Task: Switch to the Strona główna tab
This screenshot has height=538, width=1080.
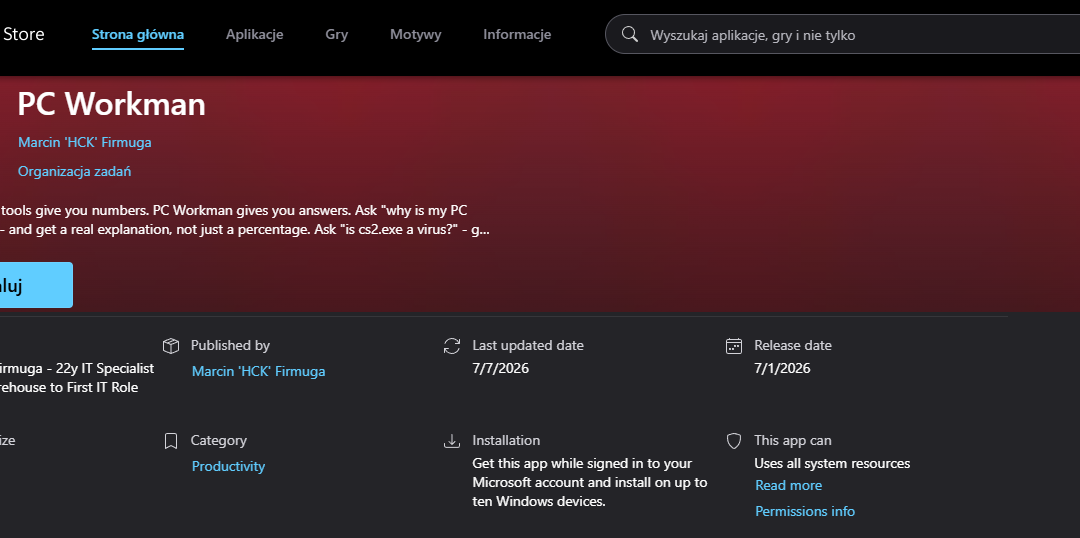Action: click(x=138, y=34)
